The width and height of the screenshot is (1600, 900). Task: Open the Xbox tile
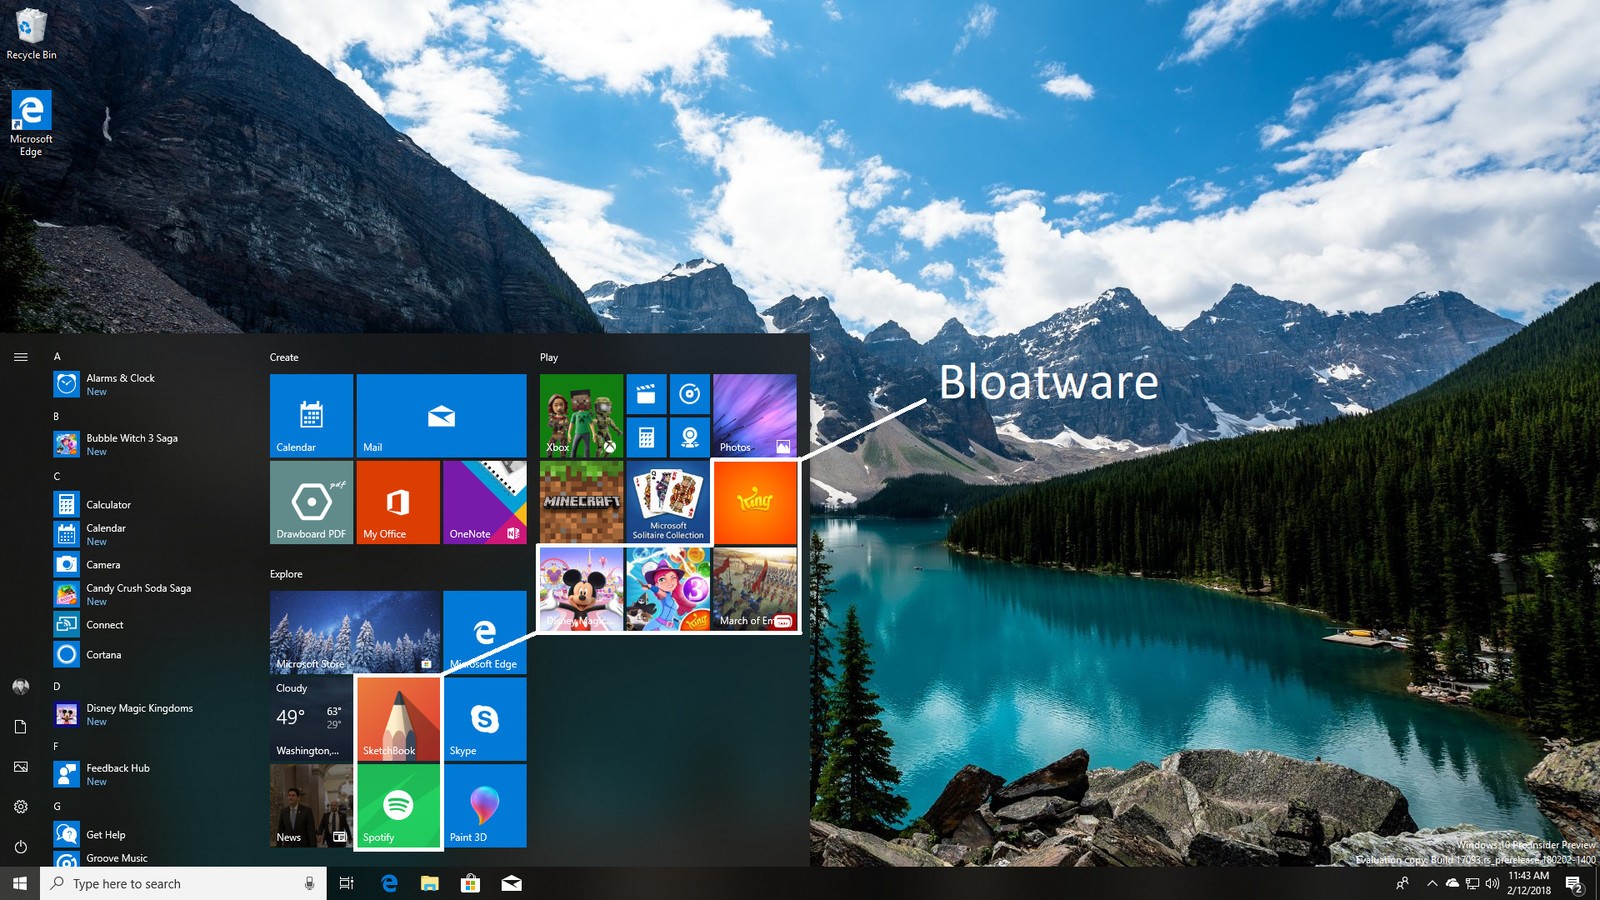coord(581,416)
